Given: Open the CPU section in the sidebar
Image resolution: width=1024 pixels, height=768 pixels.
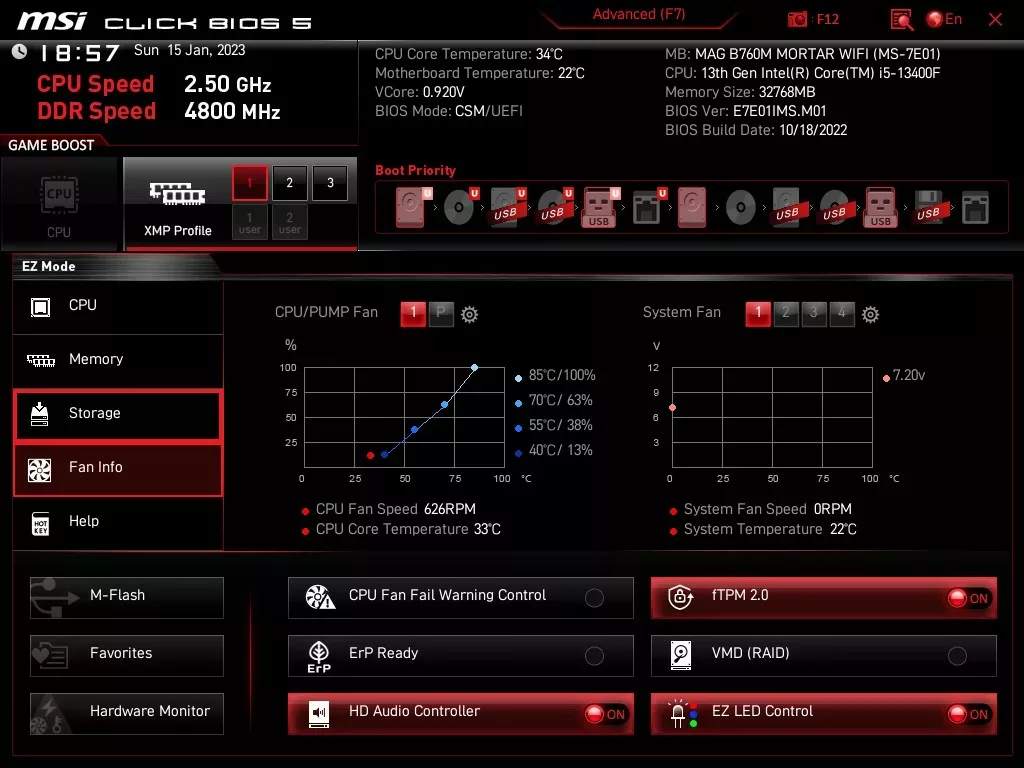Looking at the screenshot, I should pyautogui.click(x=117, y=305).
